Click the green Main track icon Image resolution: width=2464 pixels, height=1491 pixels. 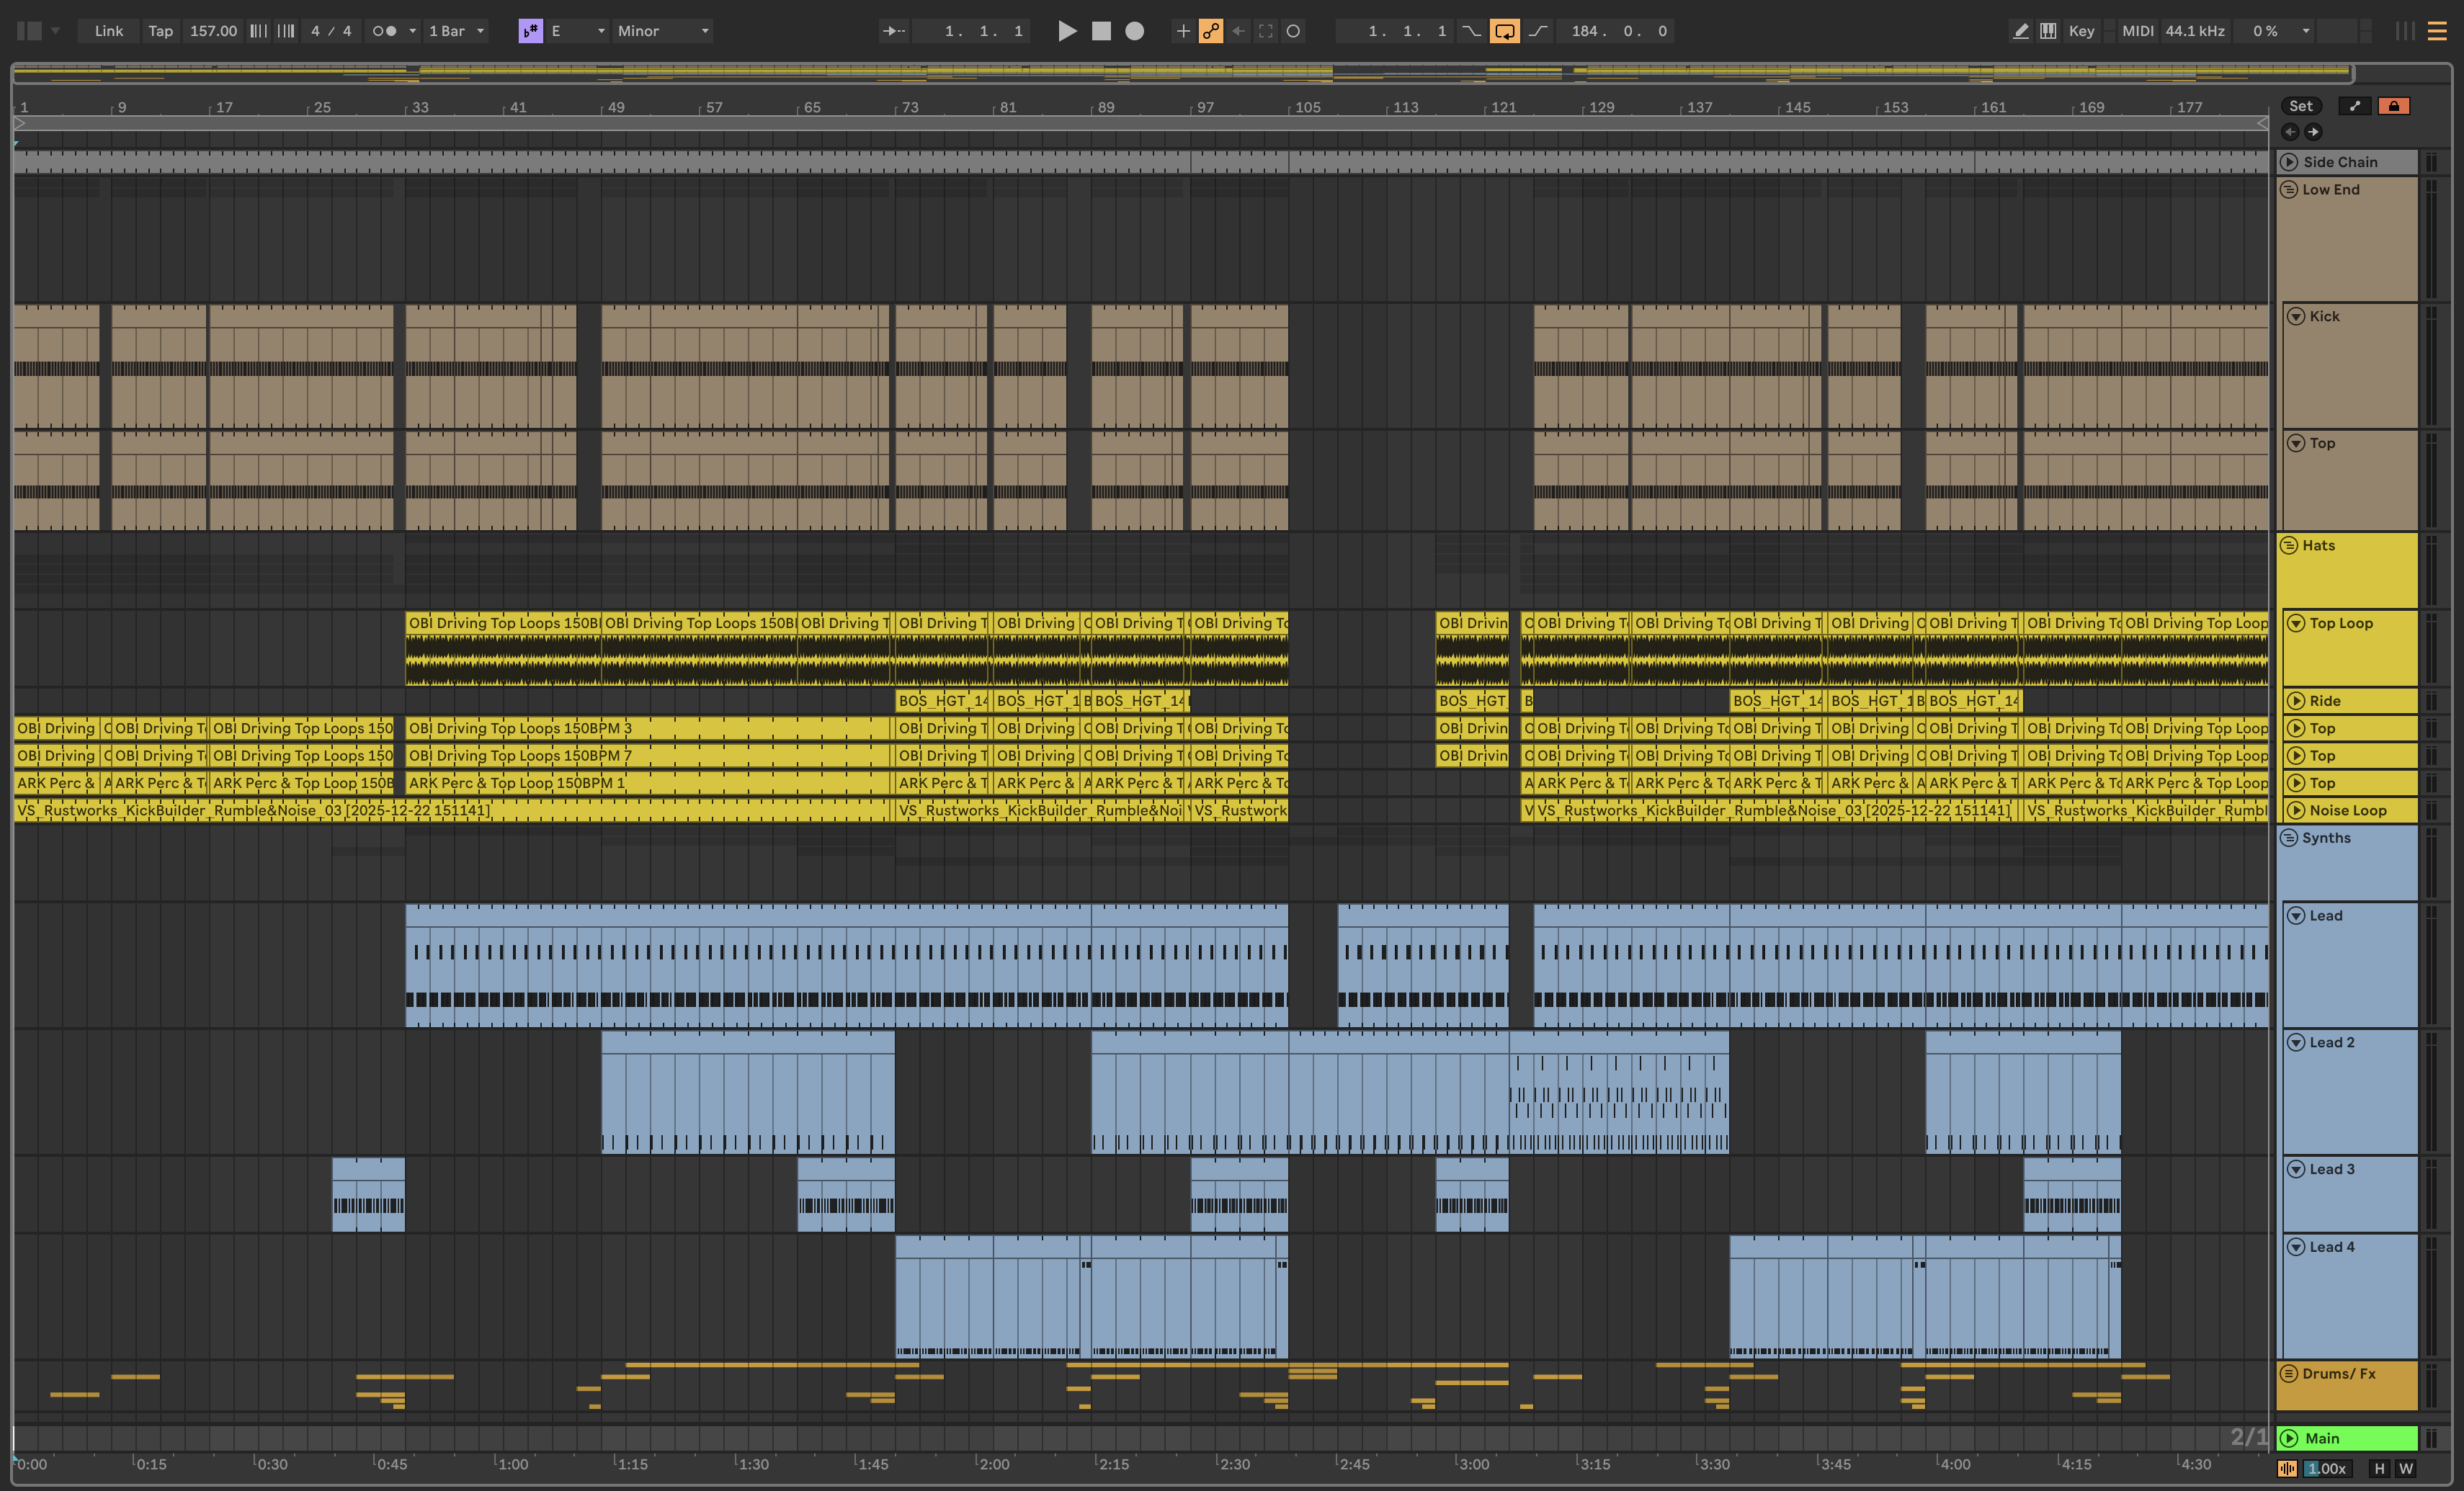[2289, 1438]
